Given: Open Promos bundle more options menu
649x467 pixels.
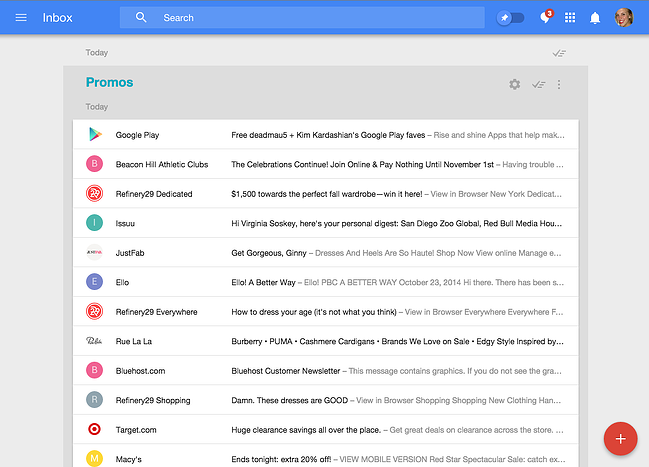Looking at the screenshot, I should coord(559,84).
